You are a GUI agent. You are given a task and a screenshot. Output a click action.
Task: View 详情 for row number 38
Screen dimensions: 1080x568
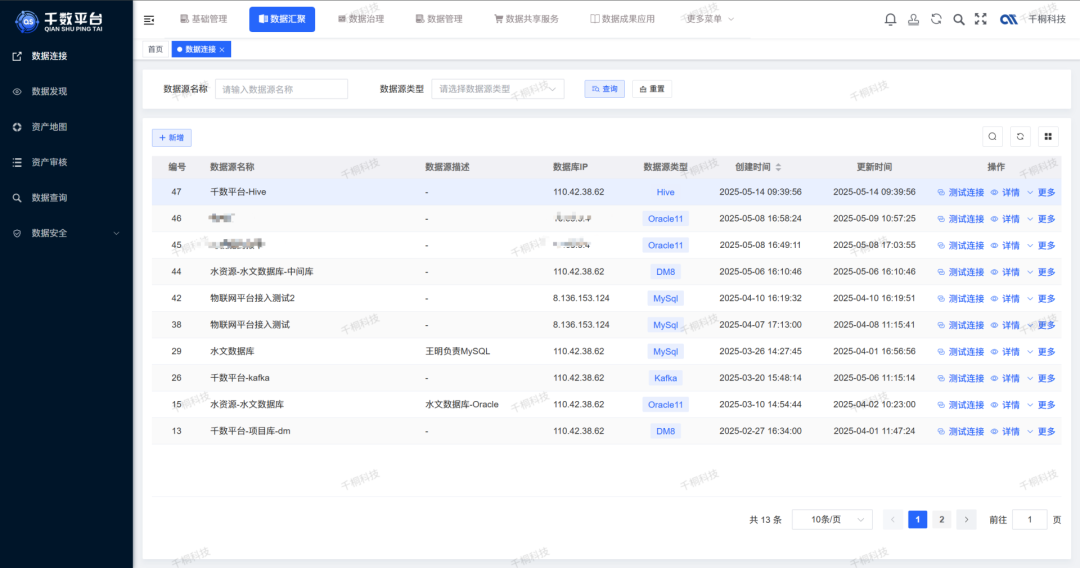(x=1005, y=325)
